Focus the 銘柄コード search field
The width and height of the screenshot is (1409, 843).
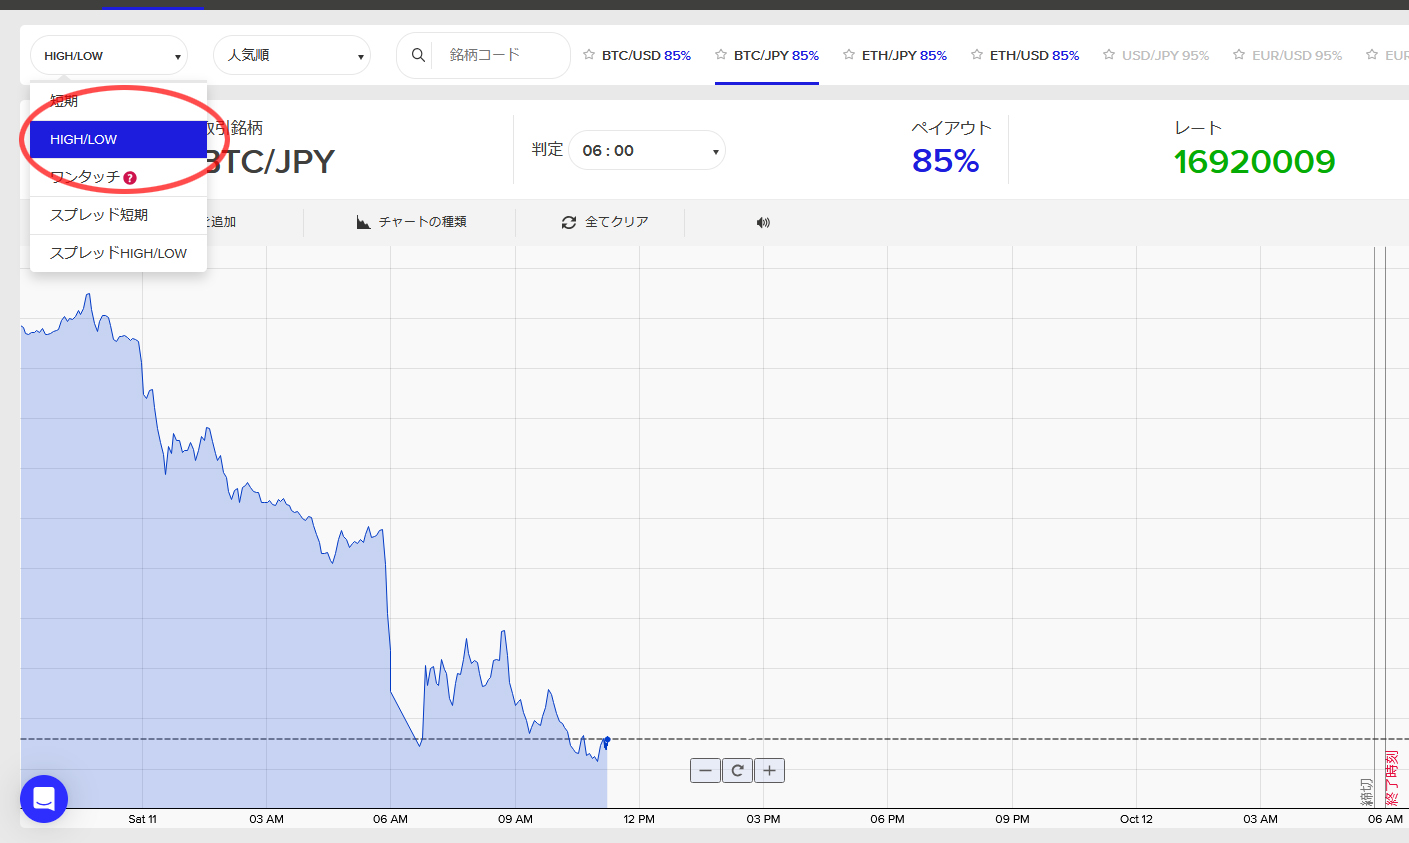coord(500,55)
